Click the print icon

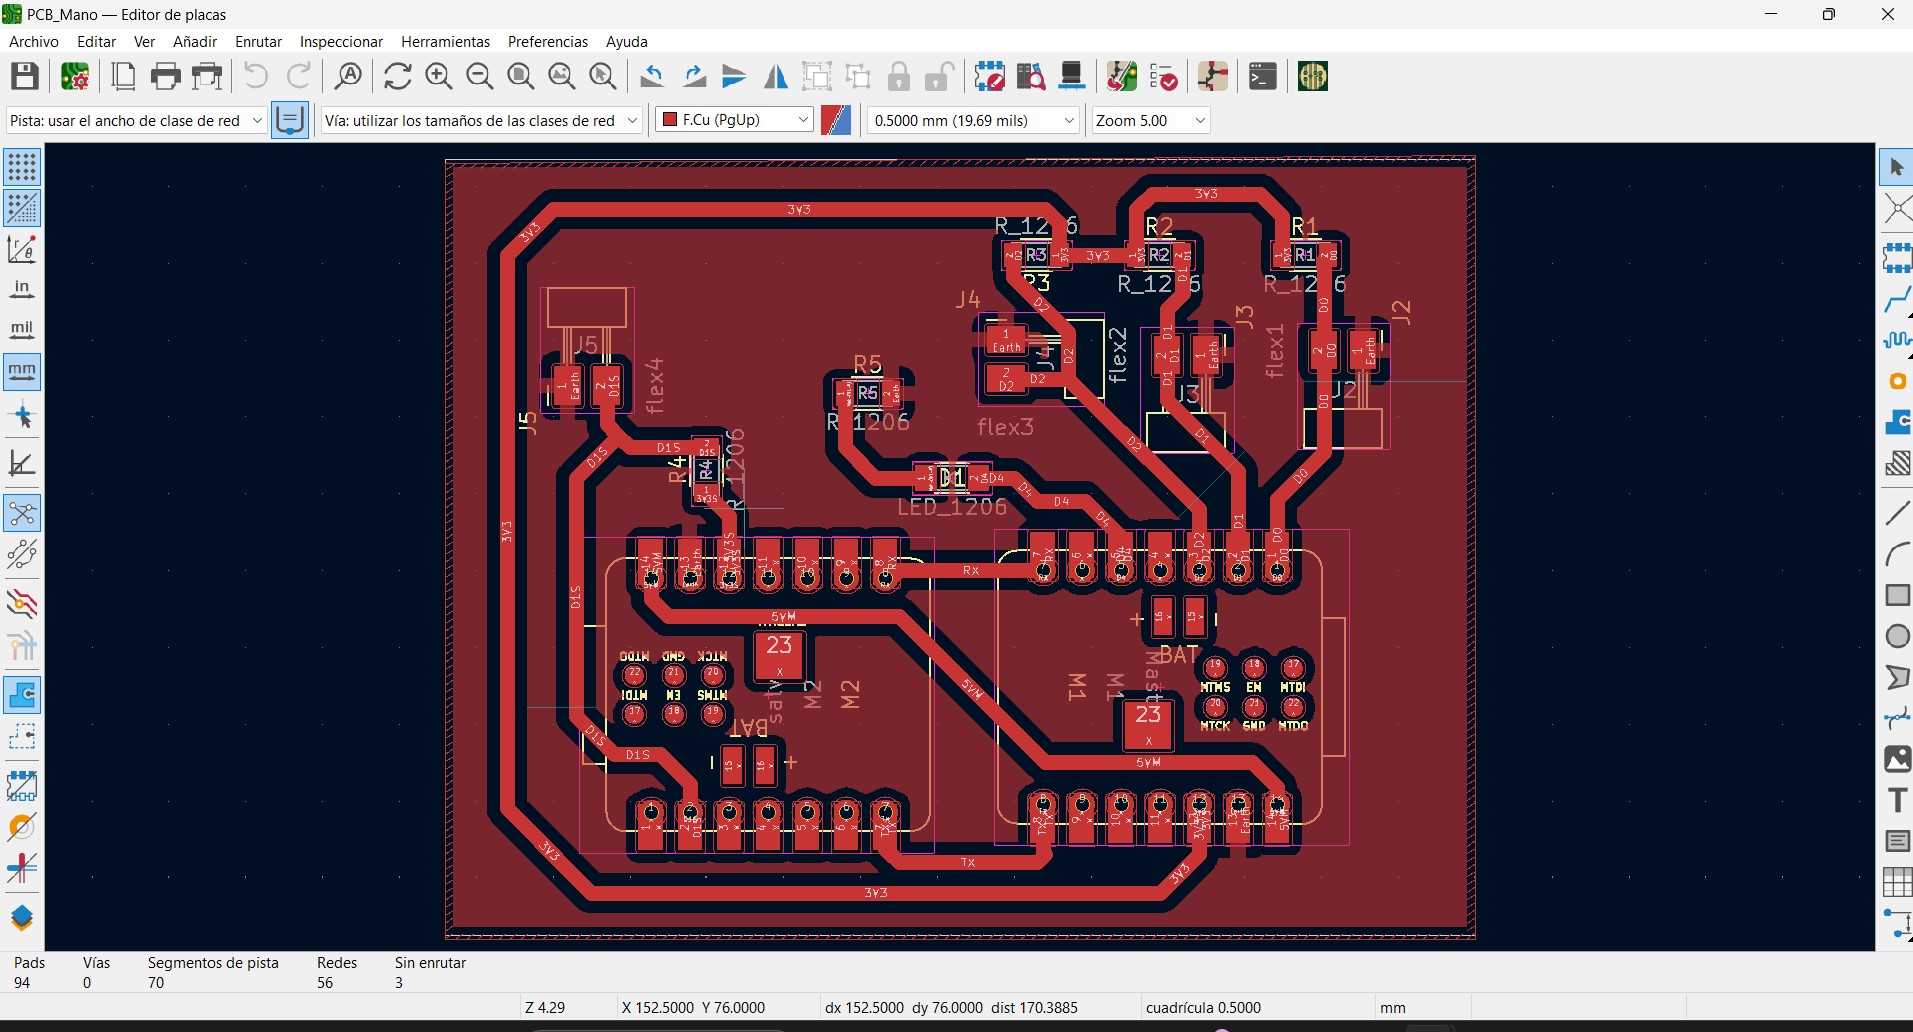[165, 76]
